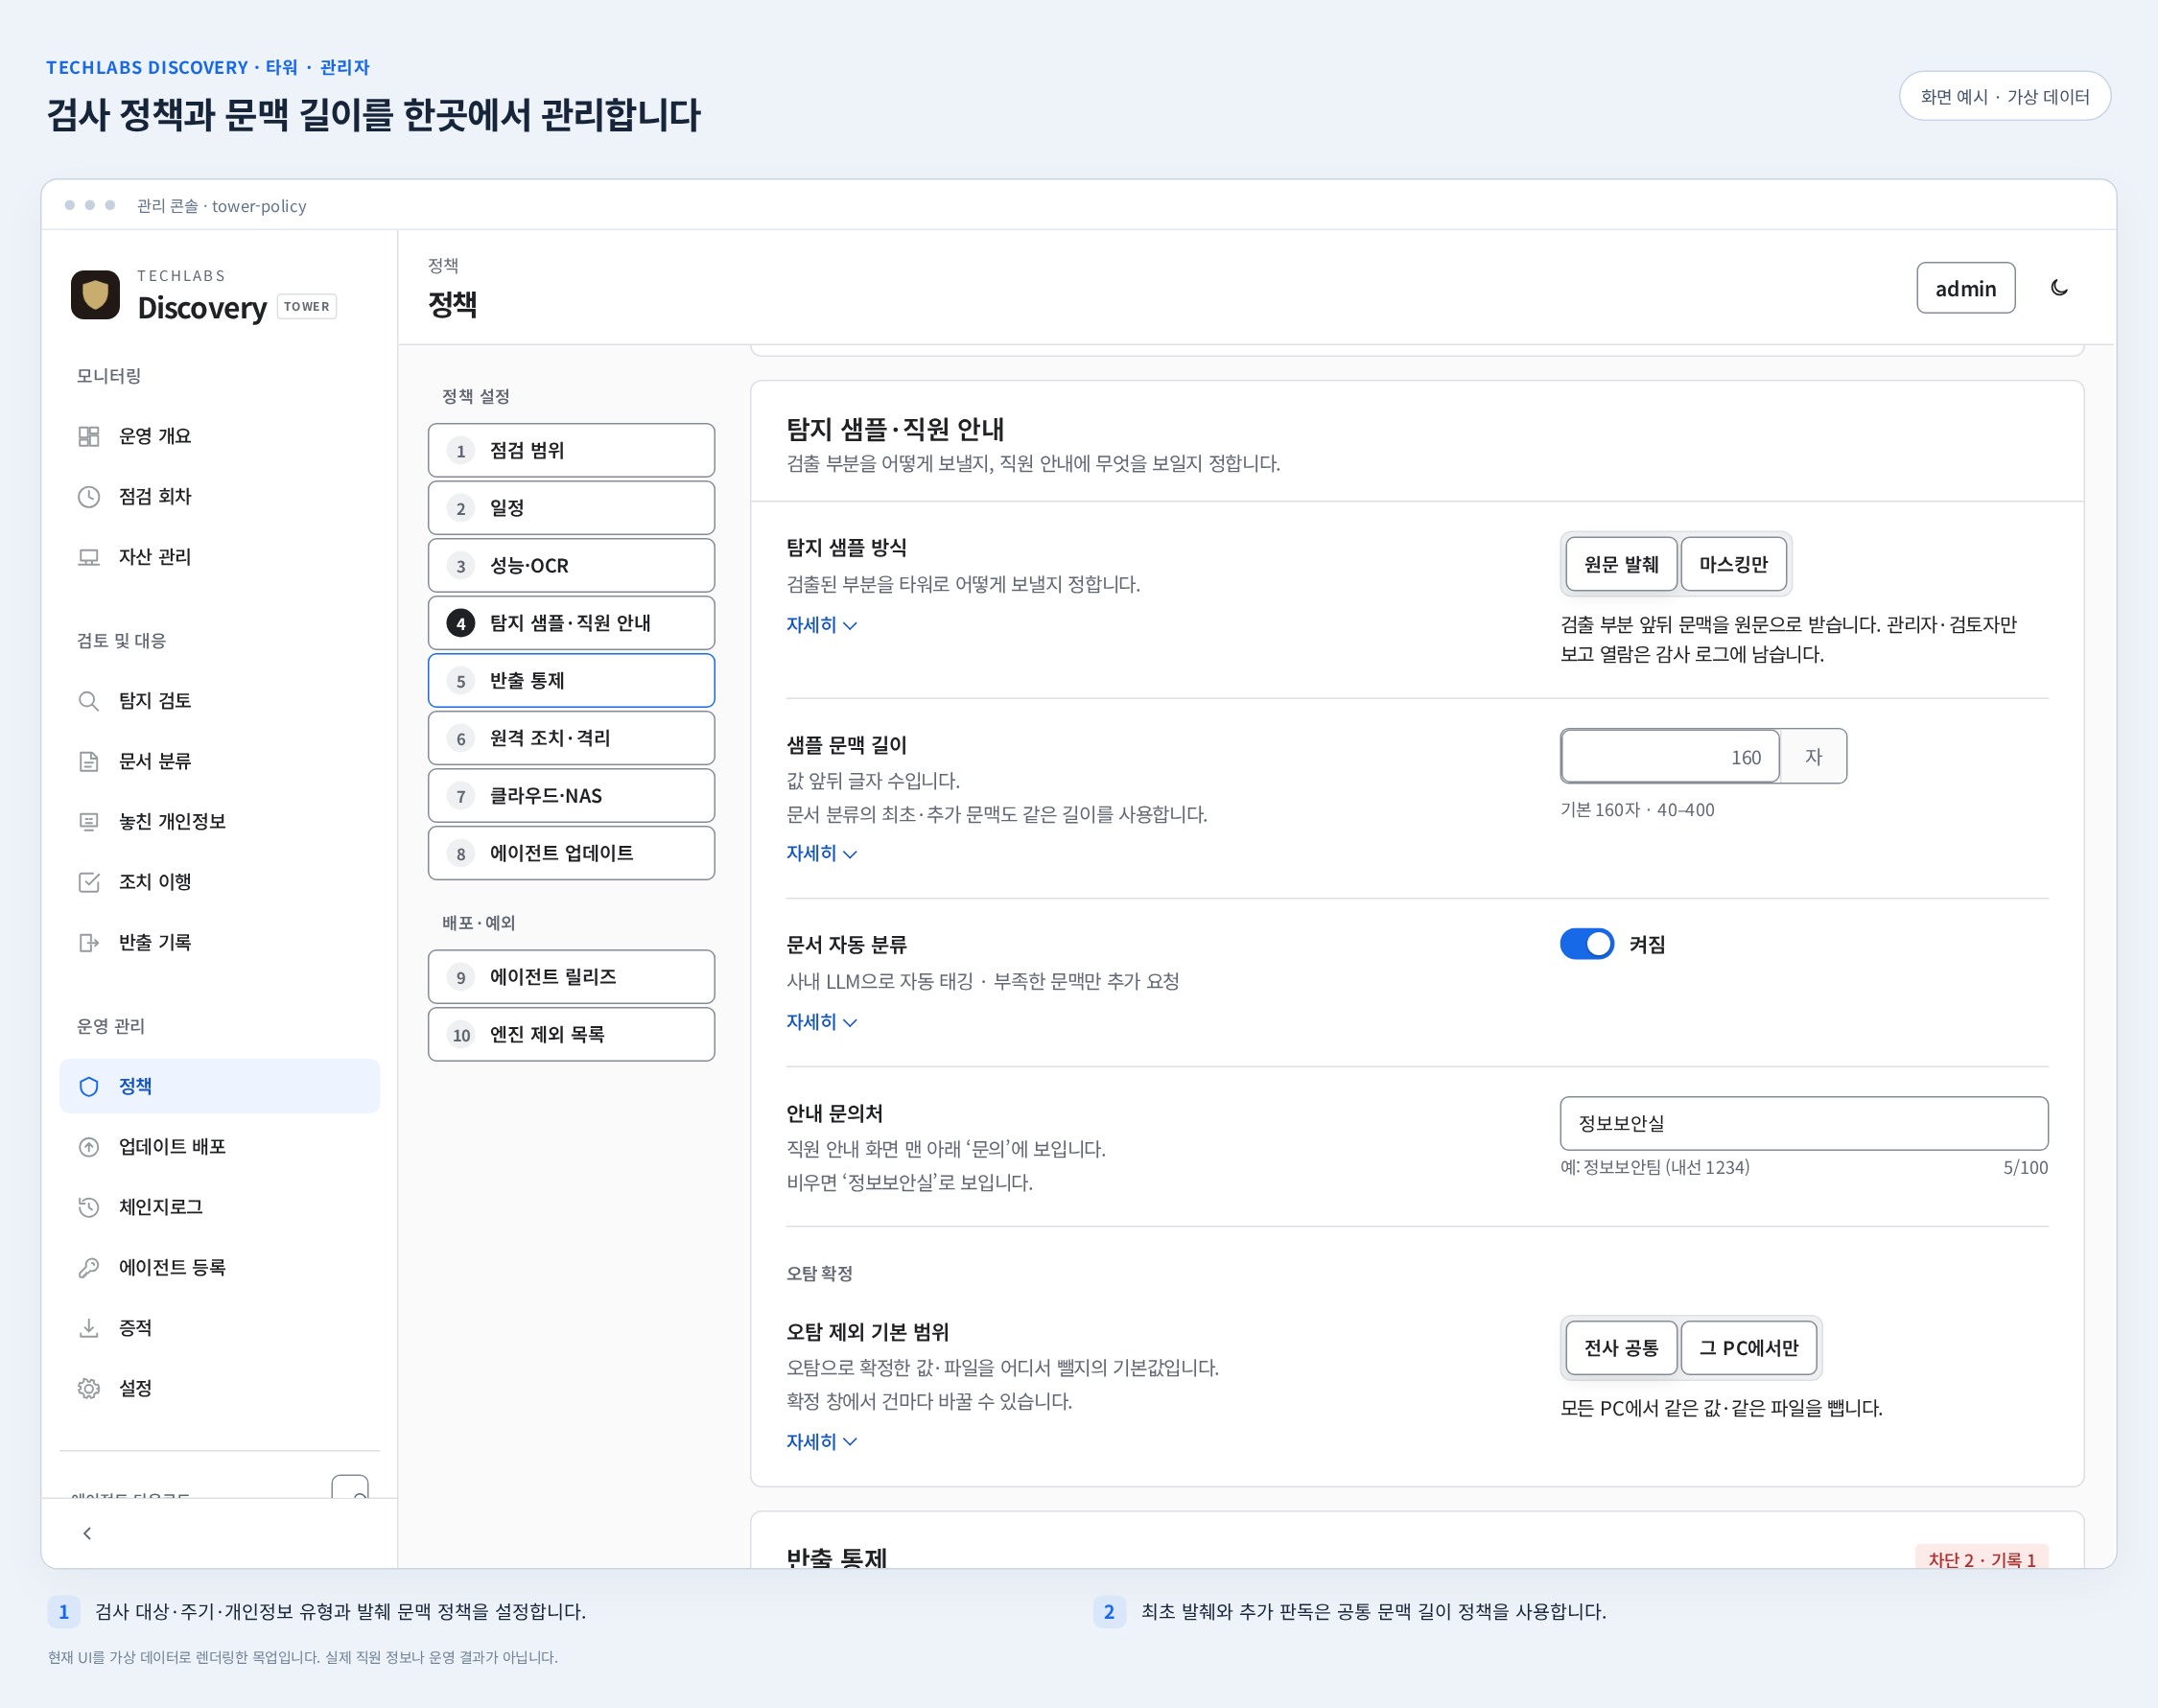This screenshot has height=1708, width=2158.
Task: Expand 자세히 under 샘플 문맥 길이
Action: (821, 853)
